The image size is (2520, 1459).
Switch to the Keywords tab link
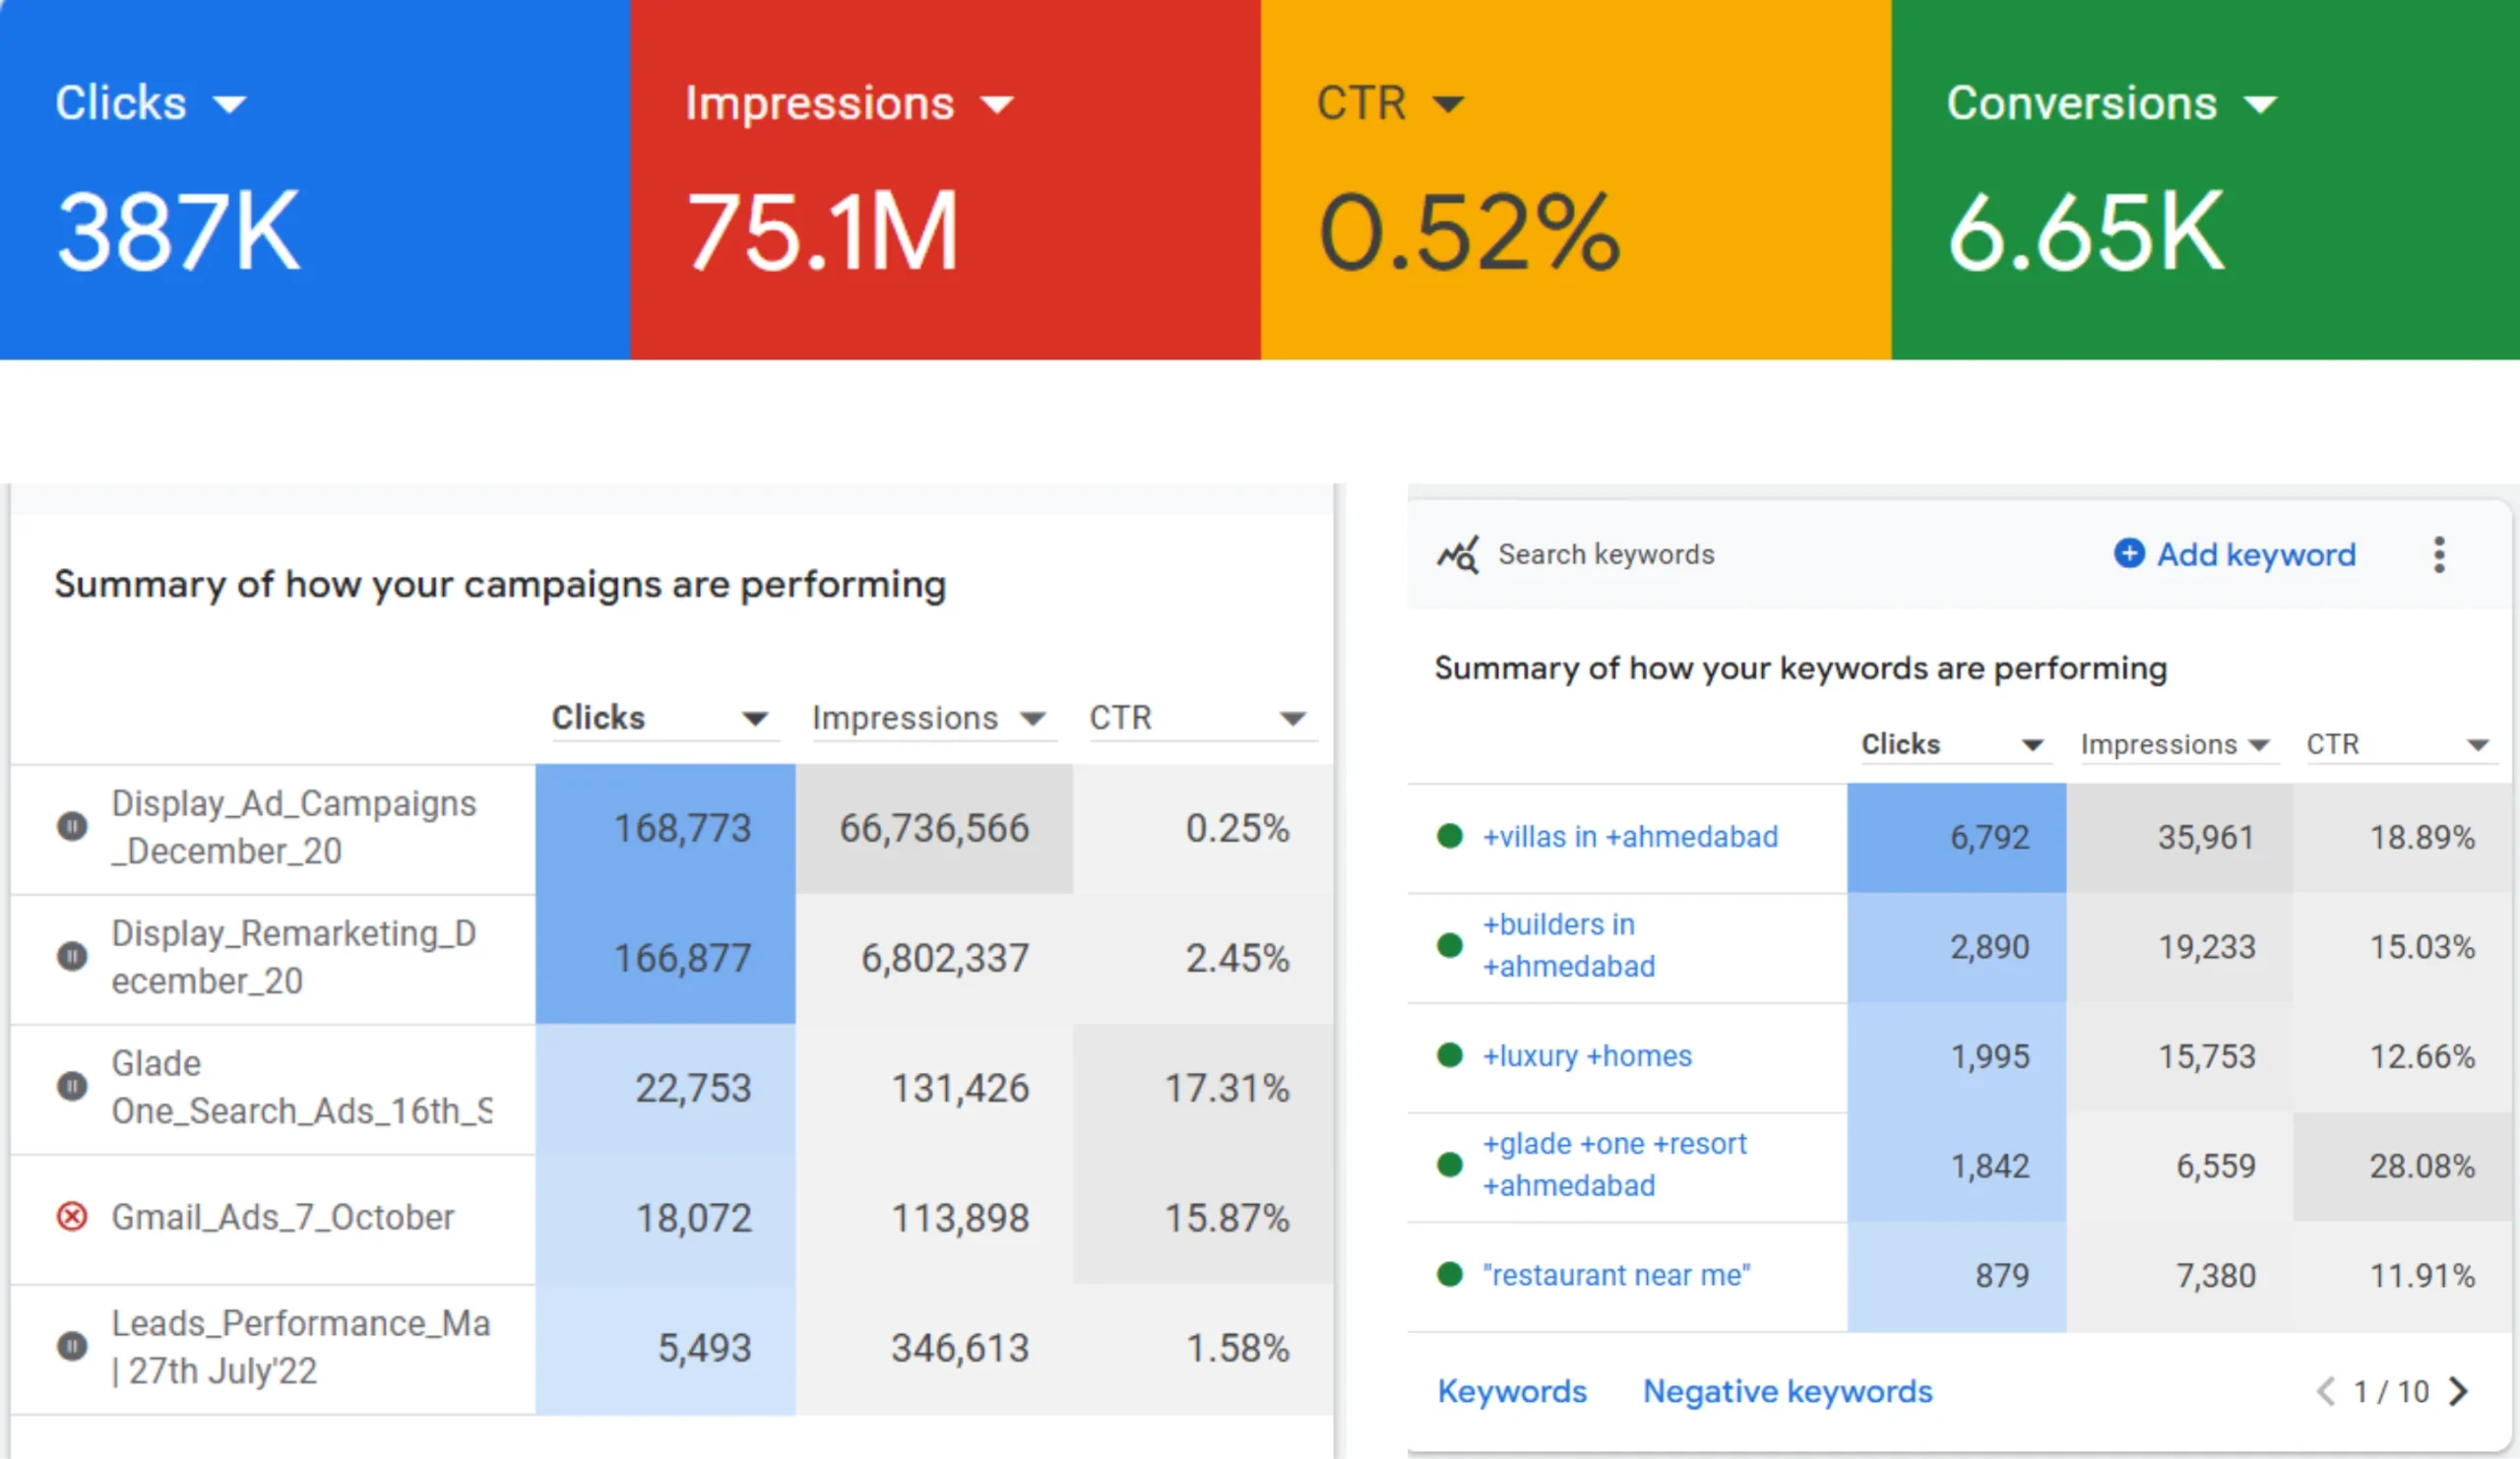[x=1512, y=1391]
